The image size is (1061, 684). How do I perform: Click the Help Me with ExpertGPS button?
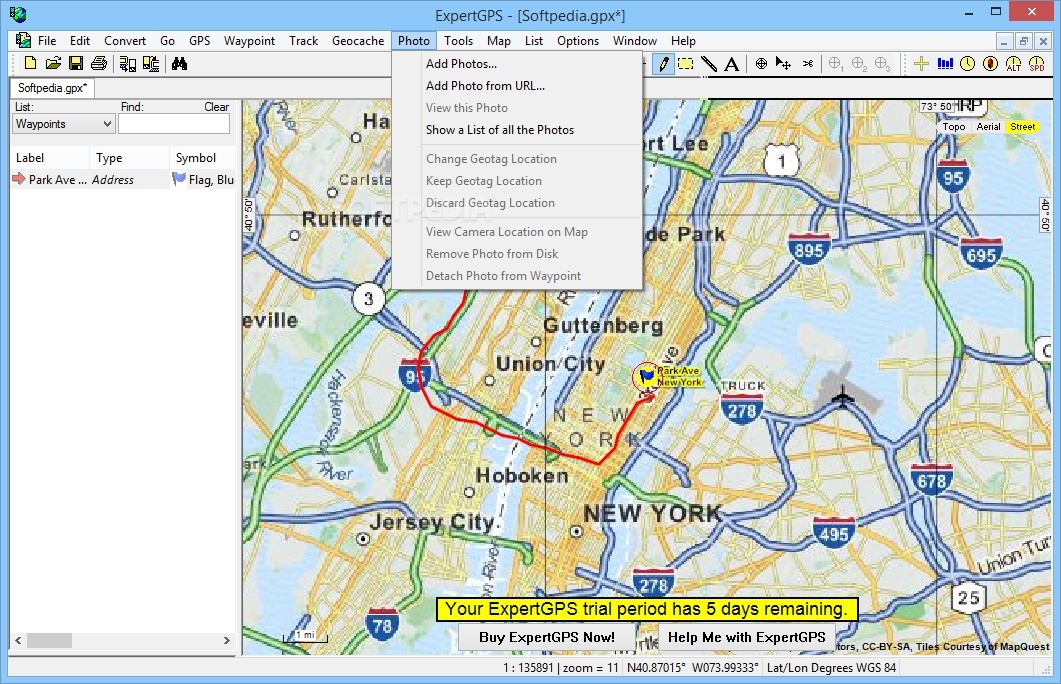746,637
